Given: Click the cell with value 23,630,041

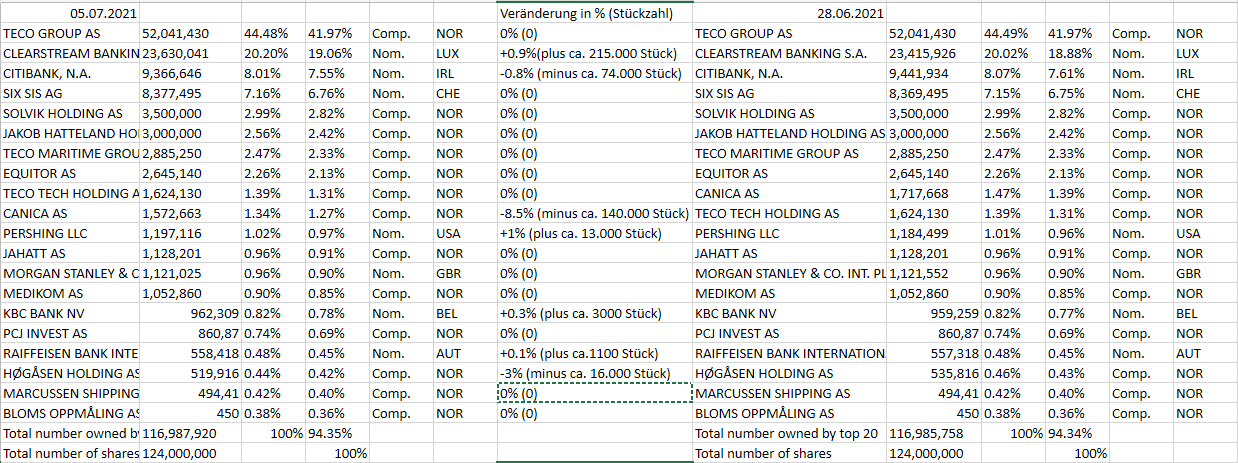Looking at the screenshot, I should [x=190, y=53].
